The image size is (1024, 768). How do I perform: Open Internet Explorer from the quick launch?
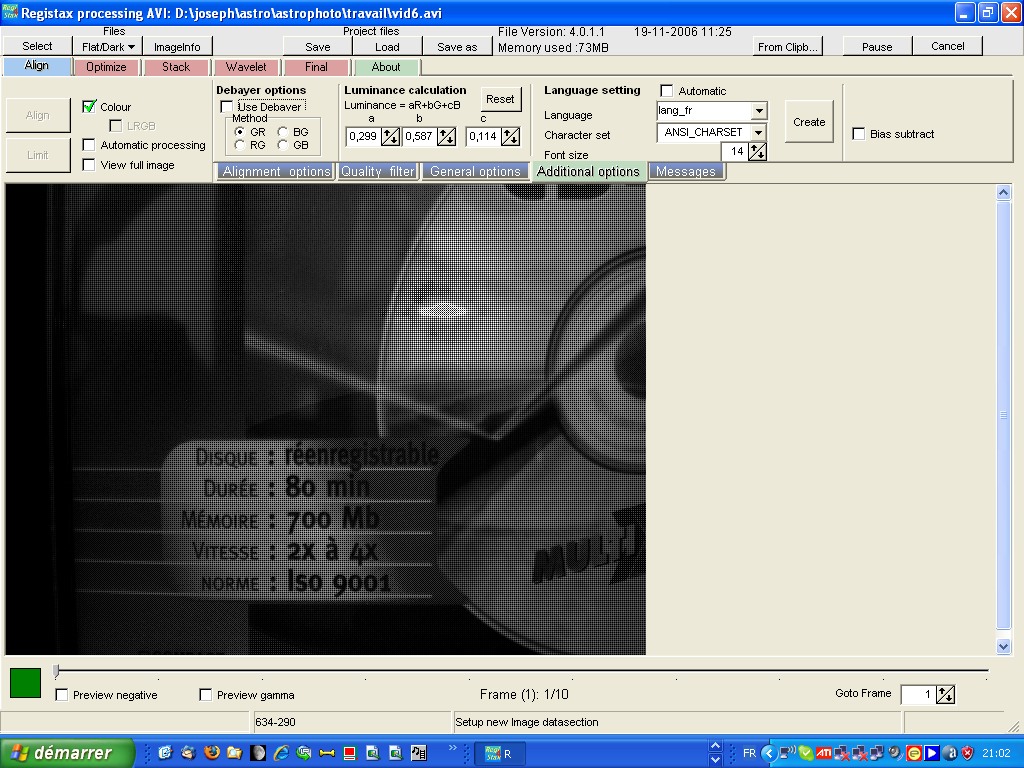coord(281,753)
